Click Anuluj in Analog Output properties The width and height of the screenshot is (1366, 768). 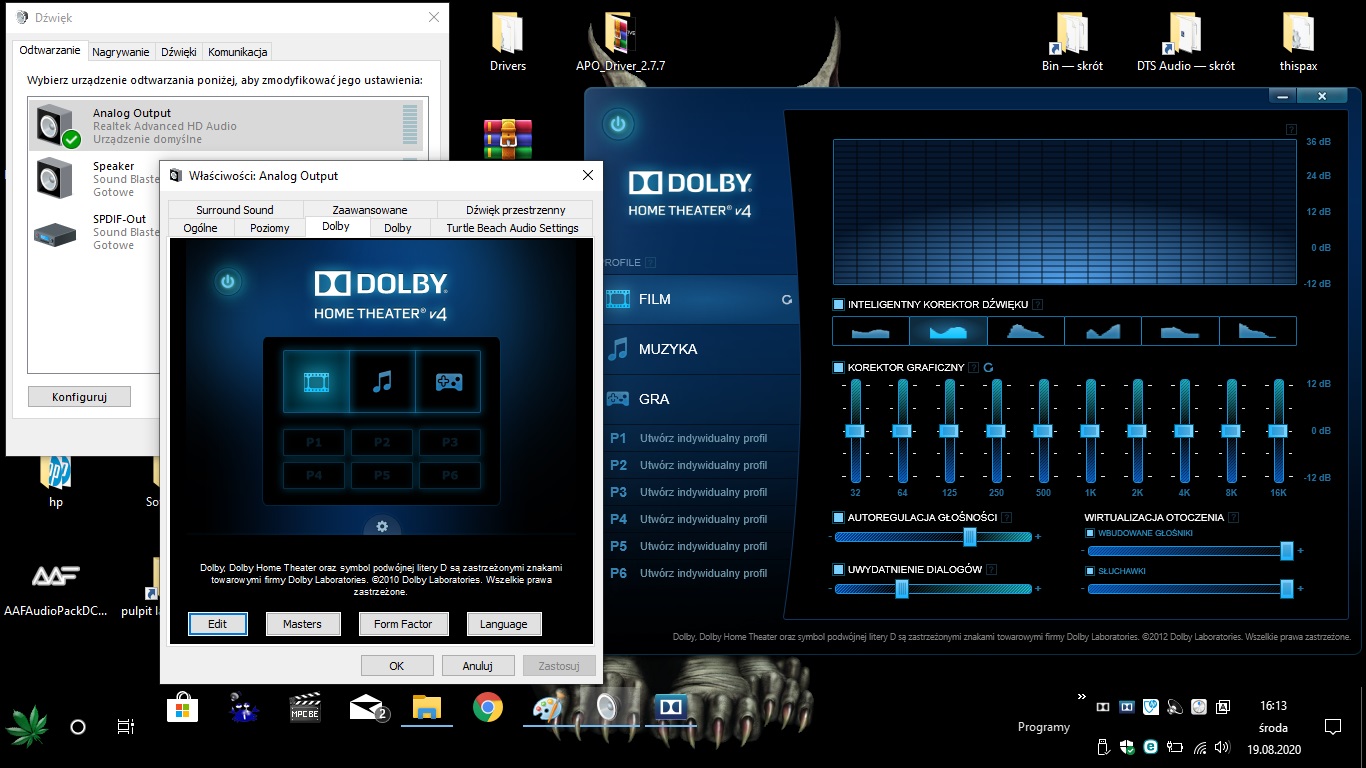(478, 665)
